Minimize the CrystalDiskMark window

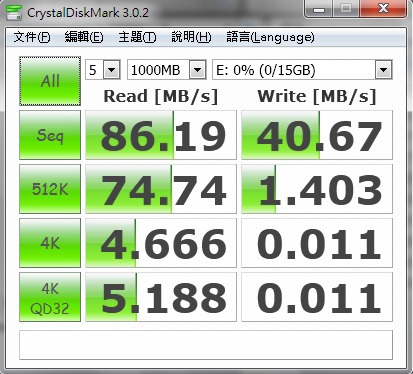coord(319,9)
